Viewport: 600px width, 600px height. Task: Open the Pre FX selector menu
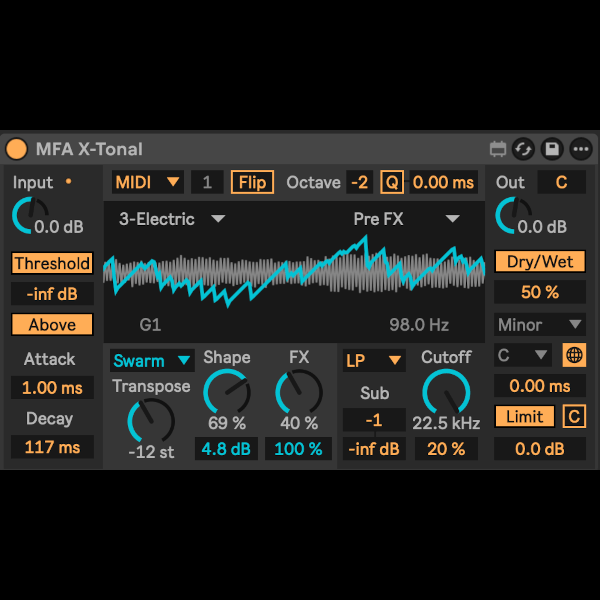406,218
